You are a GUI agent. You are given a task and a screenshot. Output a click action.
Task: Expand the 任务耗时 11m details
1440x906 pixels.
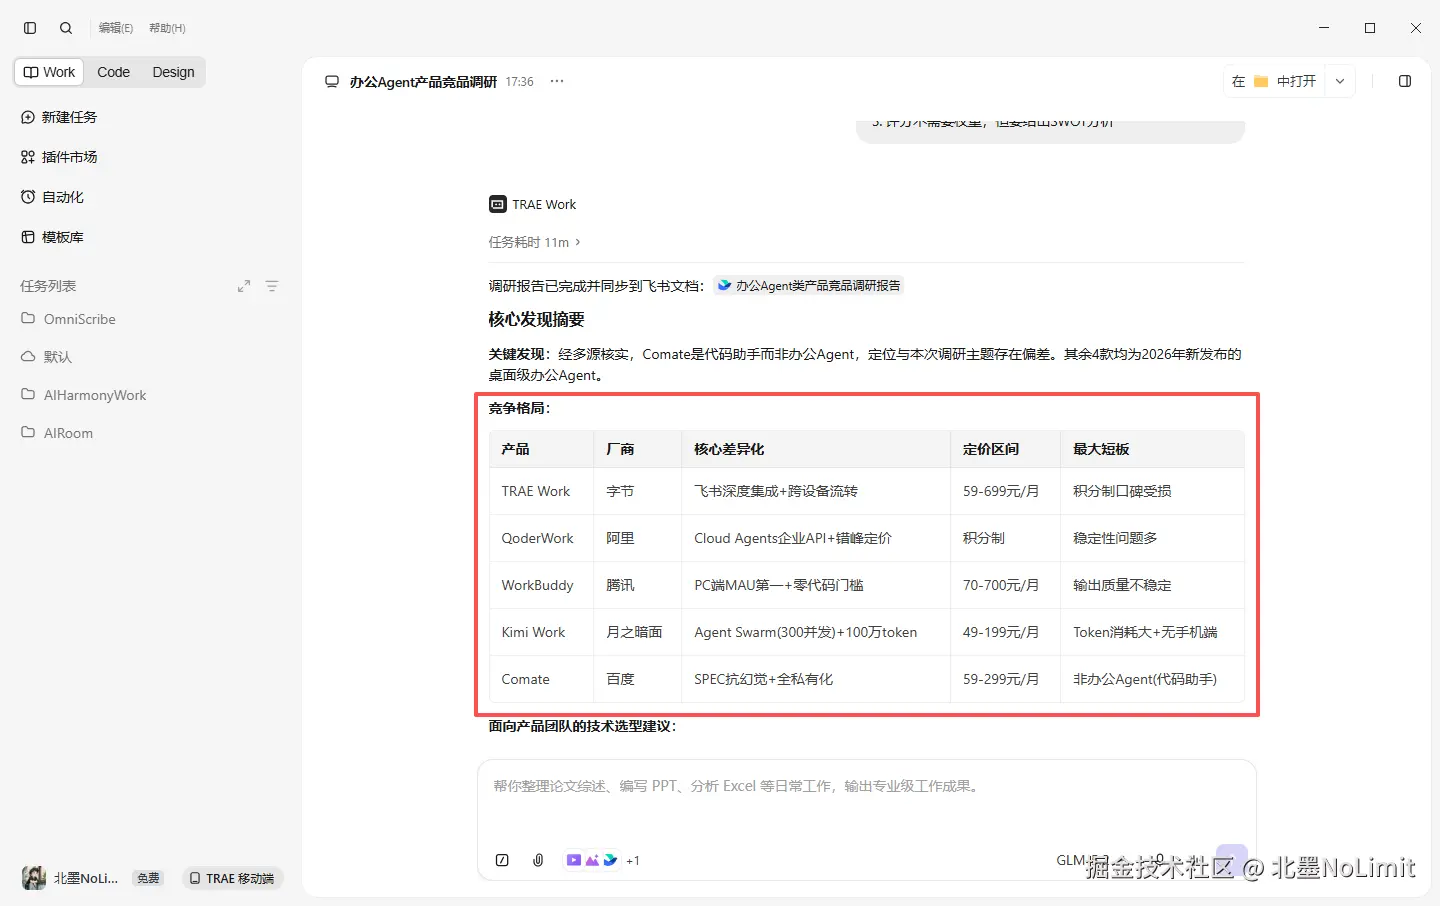tap(535, 242)
